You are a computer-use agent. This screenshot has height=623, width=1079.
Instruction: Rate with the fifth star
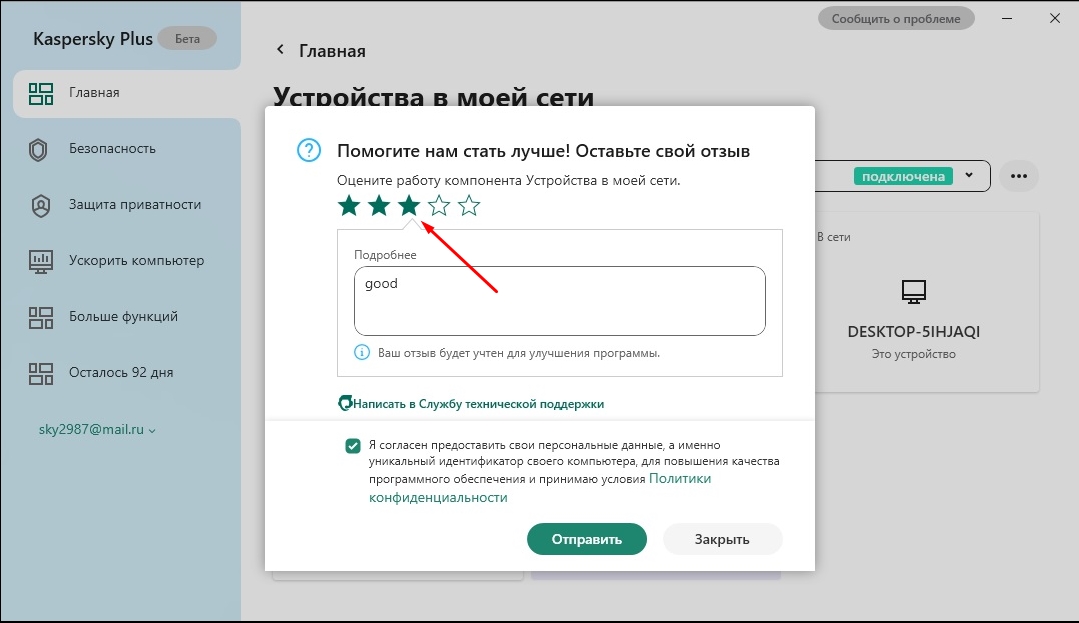tap(469, 206)
